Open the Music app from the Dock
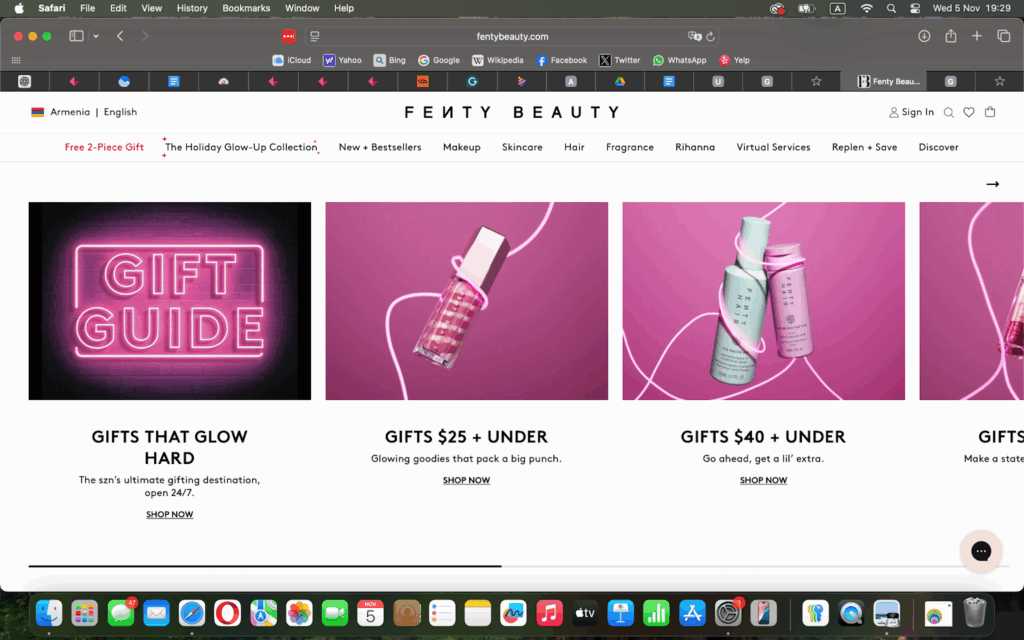Viewport: 1024px width, 640px height. pos(549,613)
